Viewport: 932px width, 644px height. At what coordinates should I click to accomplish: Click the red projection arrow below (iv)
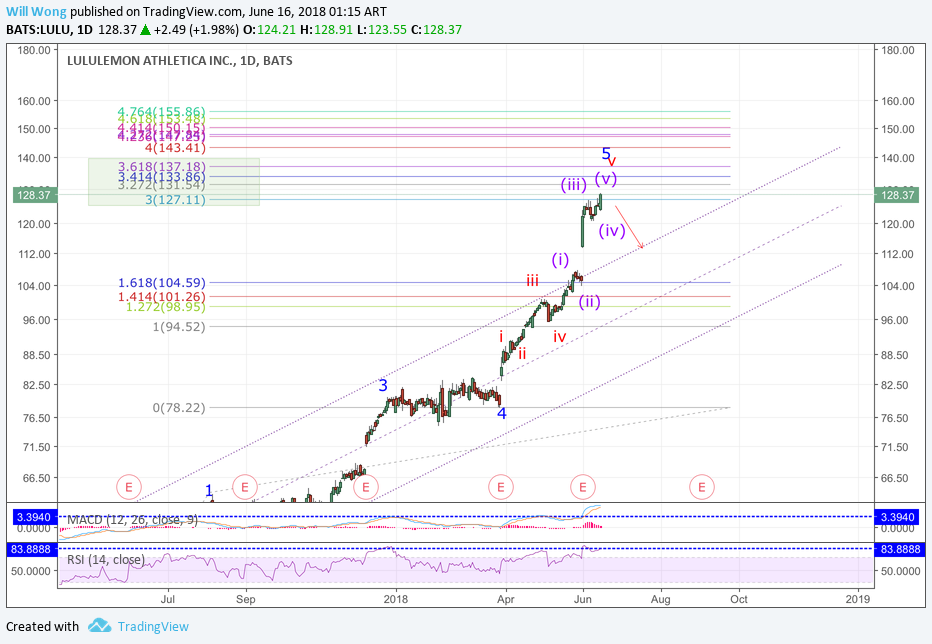click(x=629, y=227)
